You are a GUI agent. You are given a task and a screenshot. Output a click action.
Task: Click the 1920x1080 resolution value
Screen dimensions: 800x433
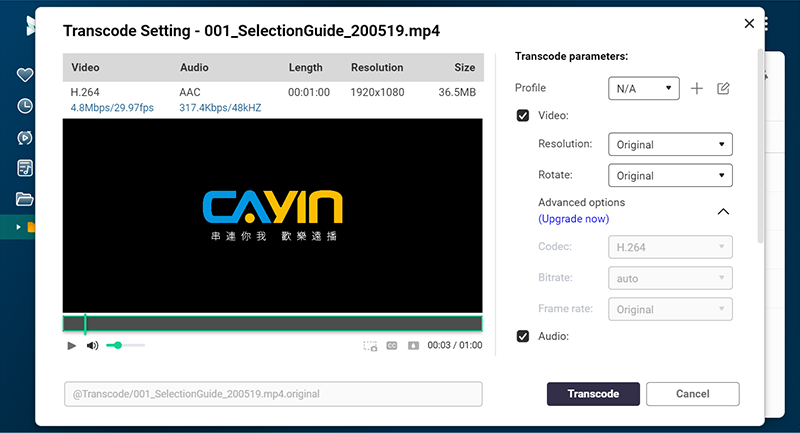pos(377,92)
